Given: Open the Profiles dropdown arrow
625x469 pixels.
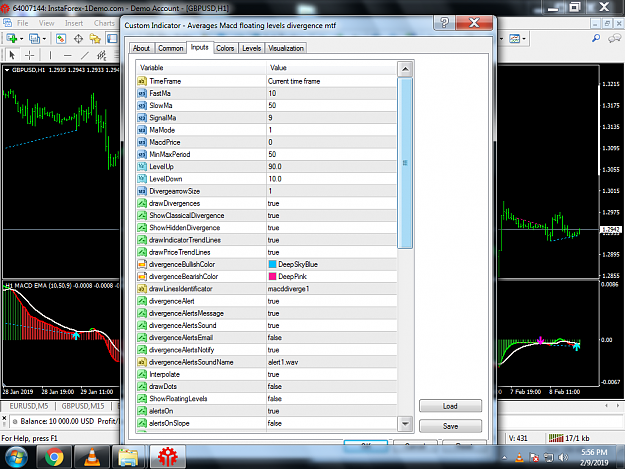Looking at the screenshot, I should [44, 39].
